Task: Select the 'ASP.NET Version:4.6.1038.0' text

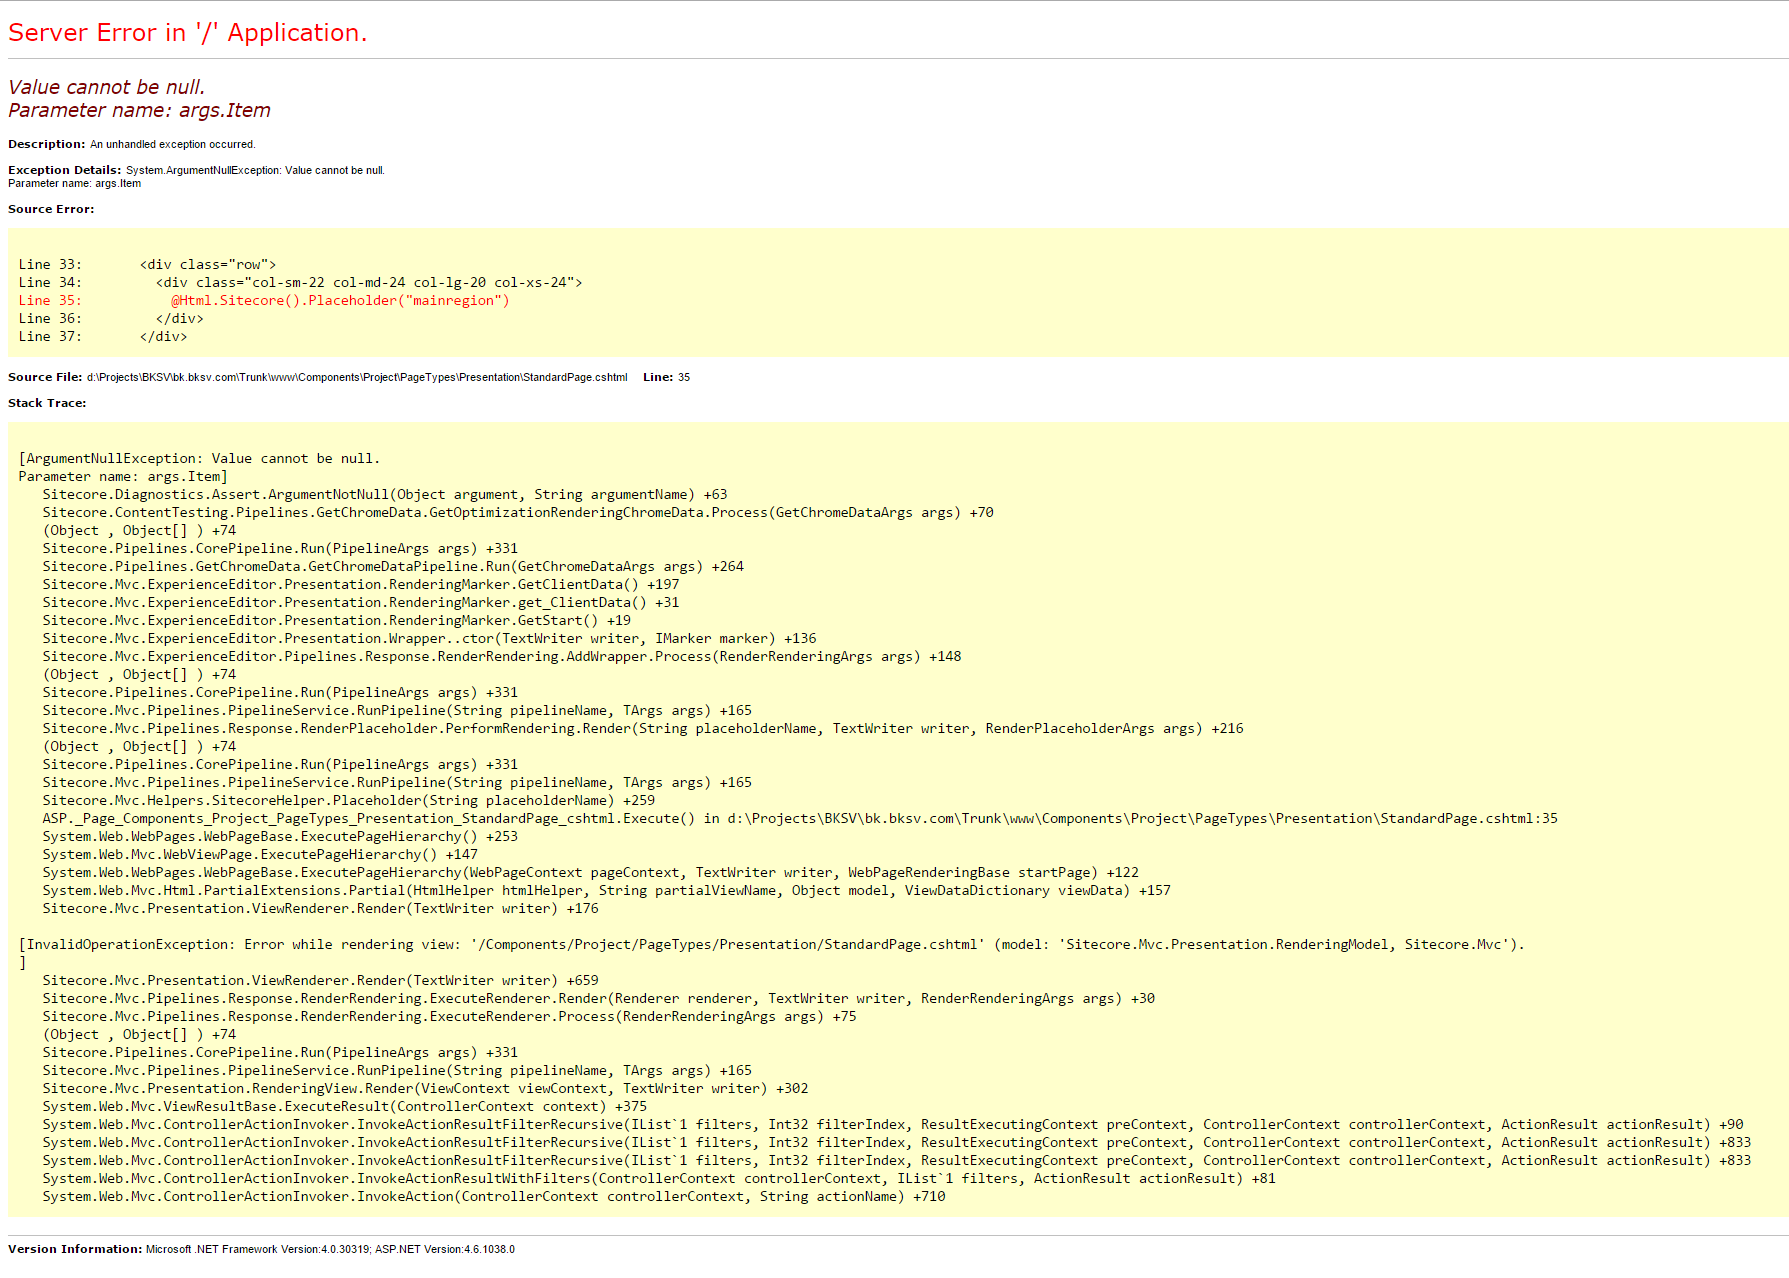Action: (444, 1249)
